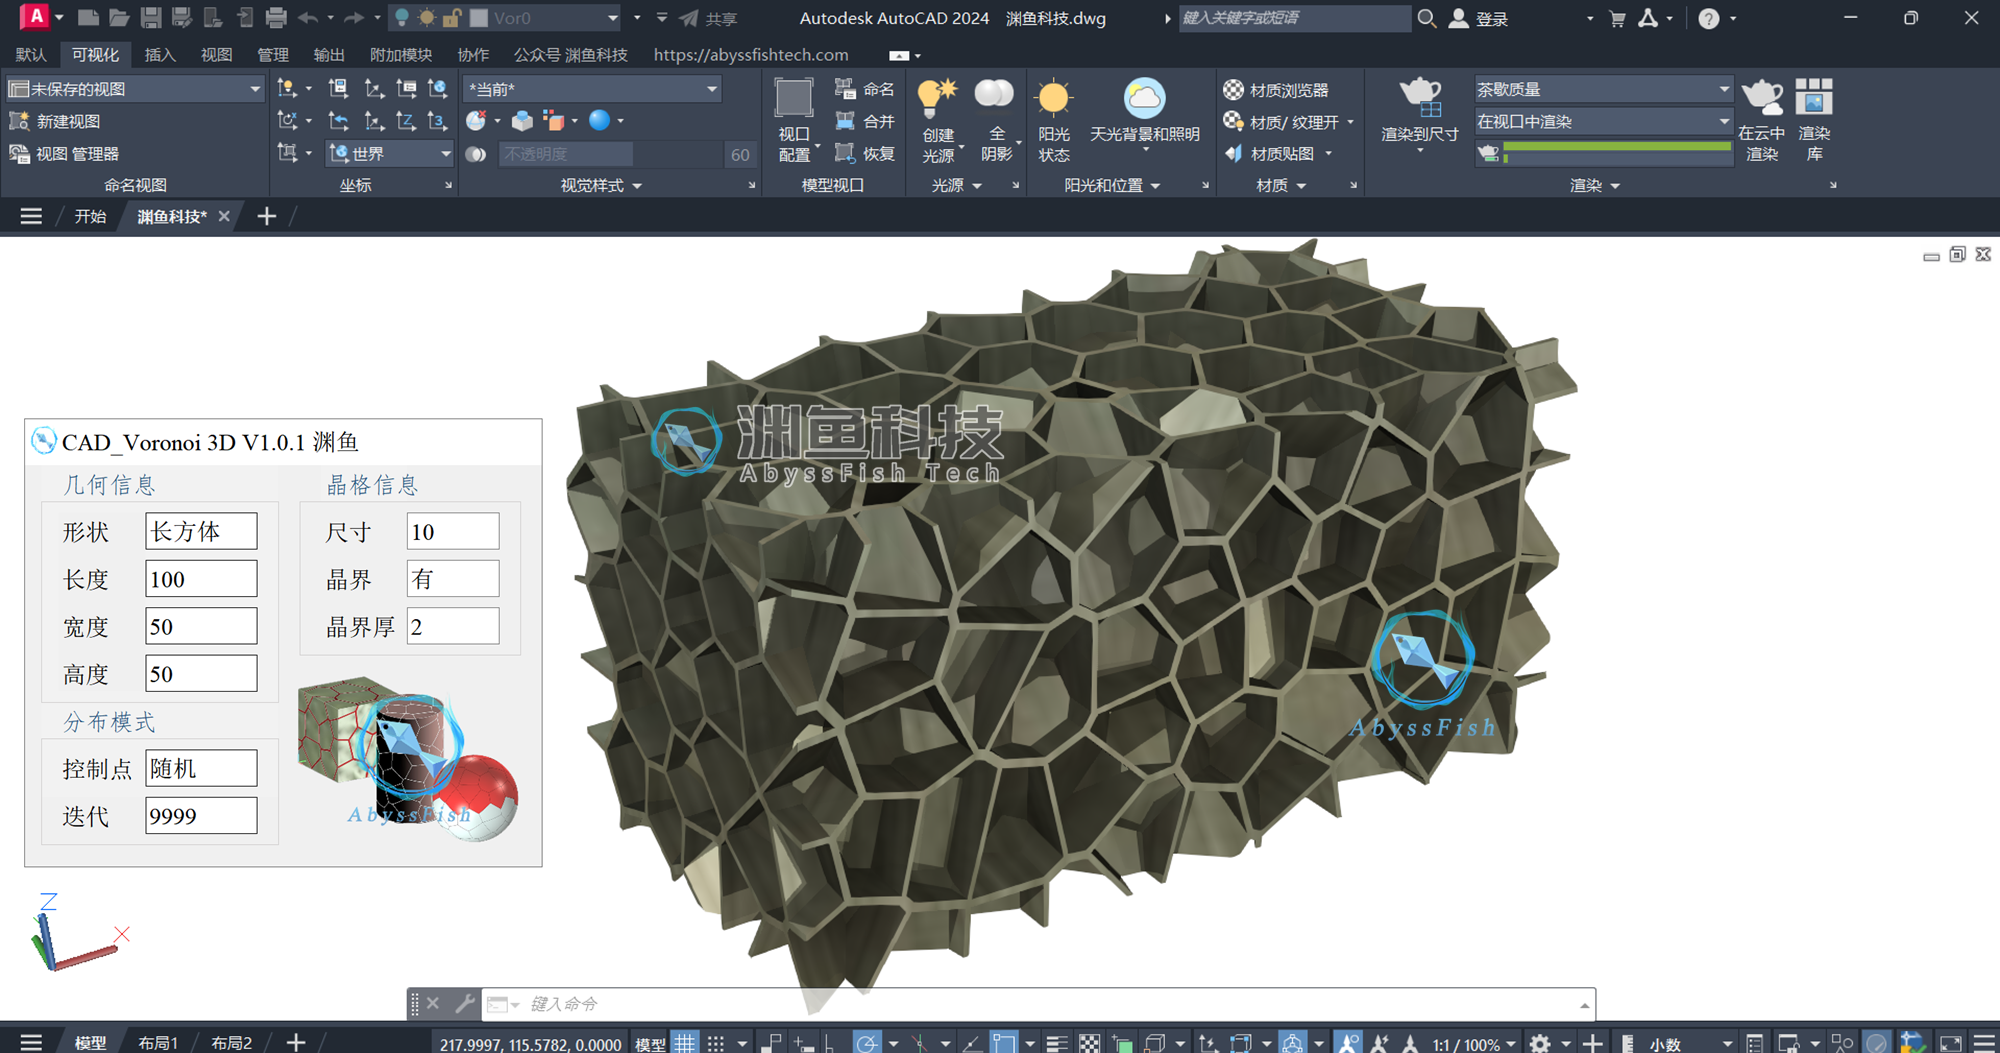The width and height of the screenshot is (2000, 1053).
Task: Open the Materials Browser (材质浏览器)
Action: (x=1277, y=90)
